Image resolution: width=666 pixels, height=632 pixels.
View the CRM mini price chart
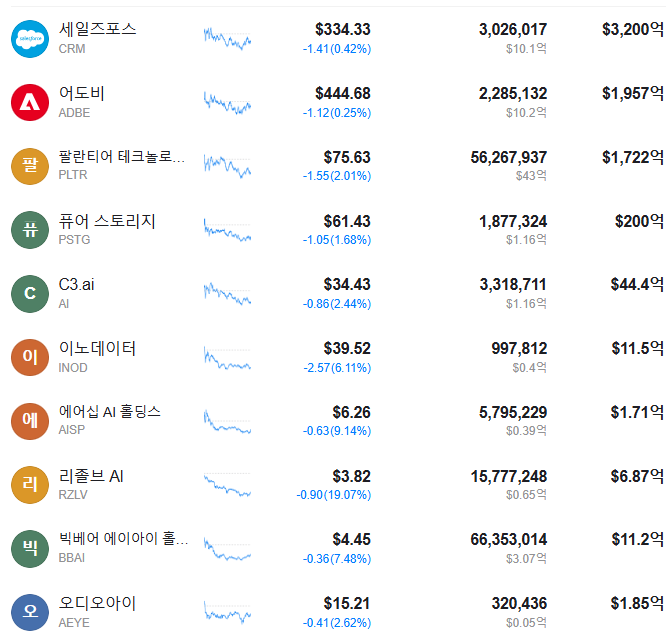227,39
